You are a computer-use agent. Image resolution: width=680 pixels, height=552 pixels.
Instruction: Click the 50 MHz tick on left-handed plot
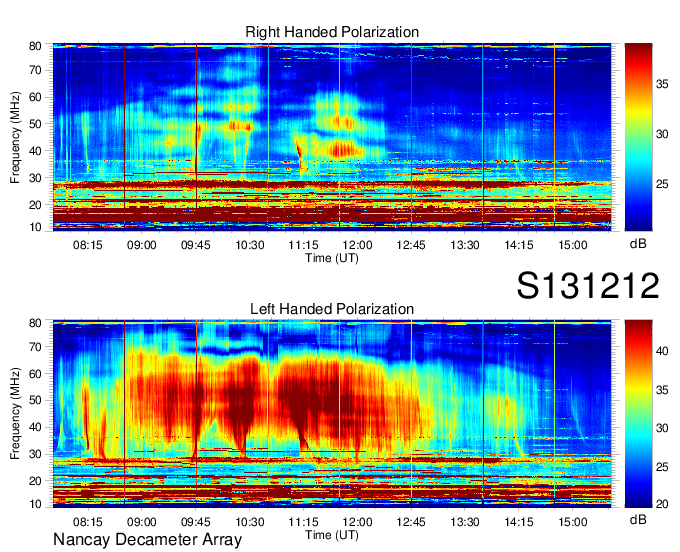coord(35,400)
